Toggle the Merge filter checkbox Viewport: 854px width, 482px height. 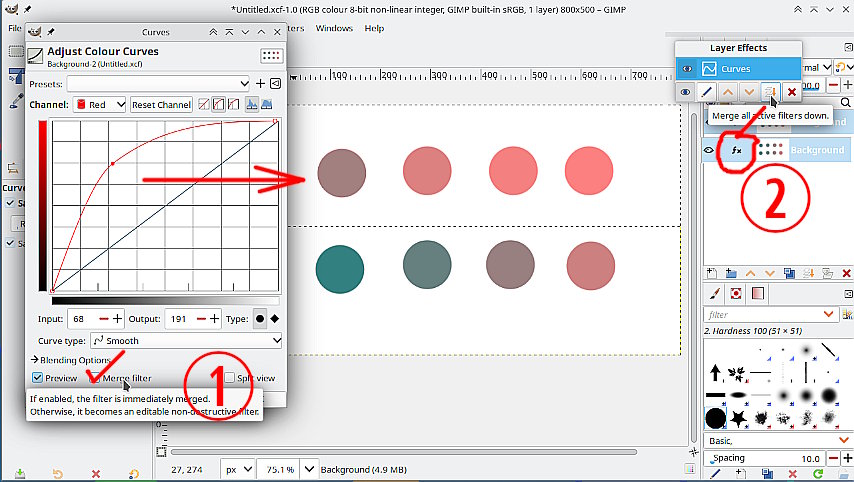(94, 377)
